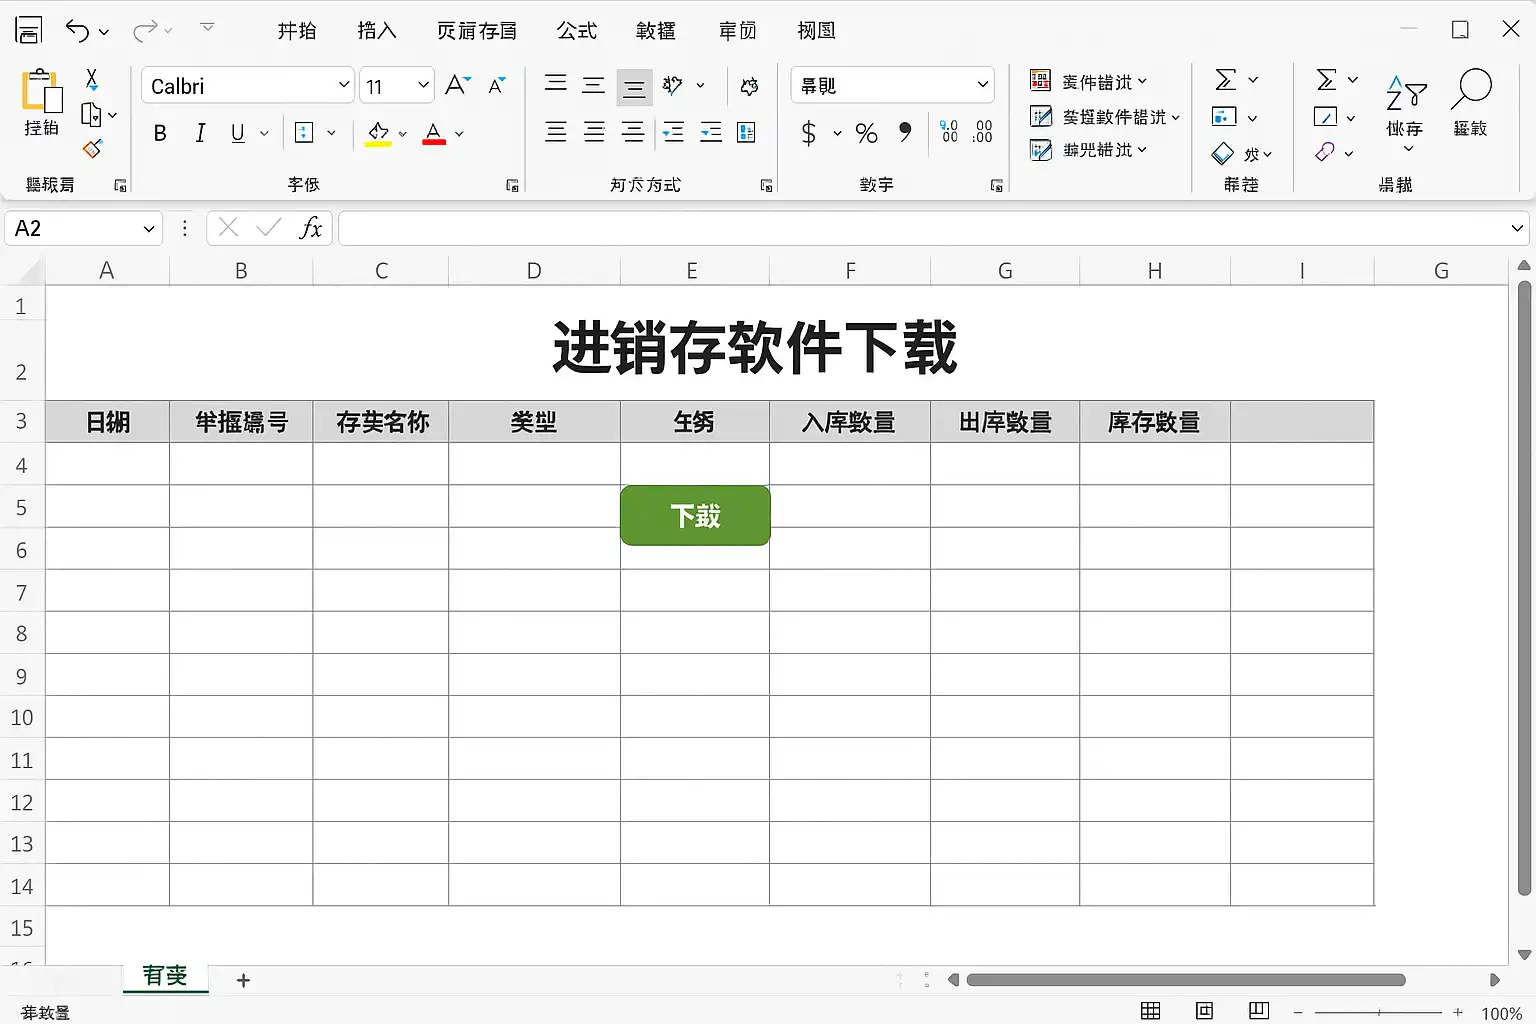Click the green 下载 button

[695, 516]
